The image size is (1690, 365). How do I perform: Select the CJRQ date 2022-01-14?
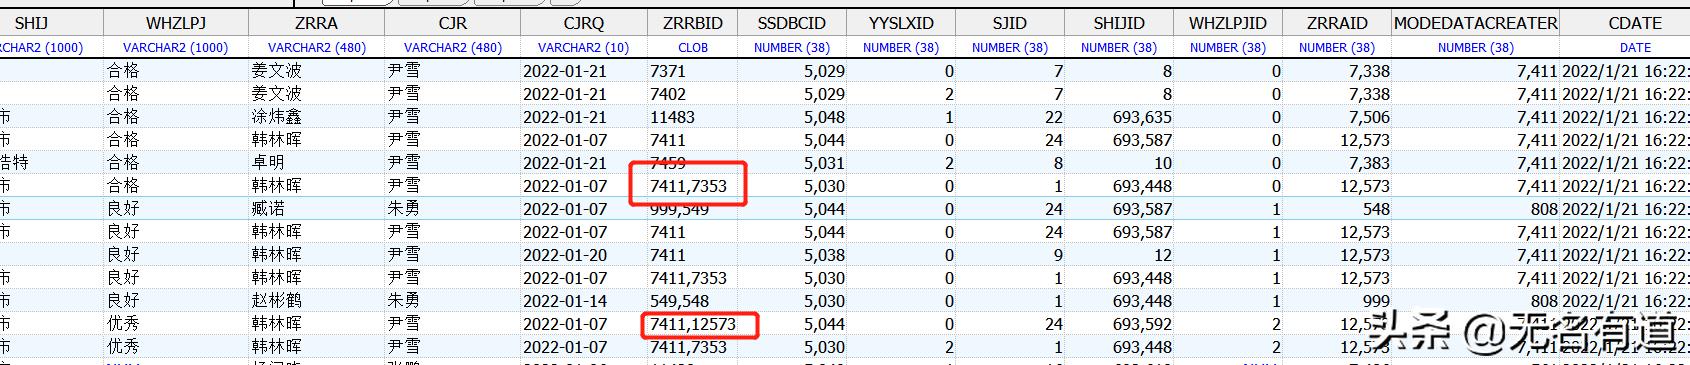565,301
